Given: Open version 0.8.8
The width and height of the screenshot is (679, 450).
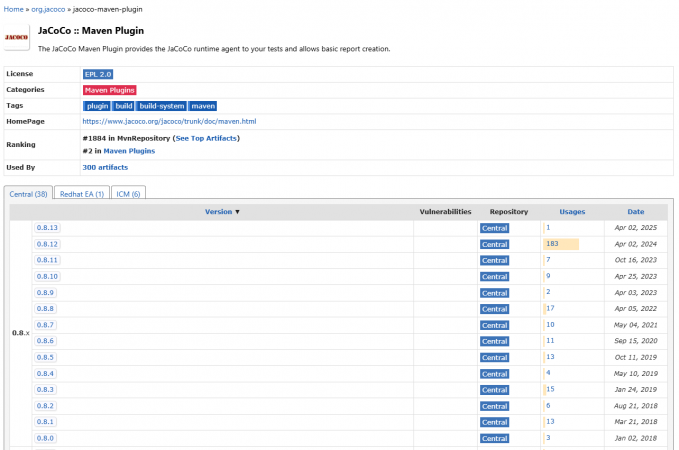Looking at the screenshot, I should [x=45, y=309].
